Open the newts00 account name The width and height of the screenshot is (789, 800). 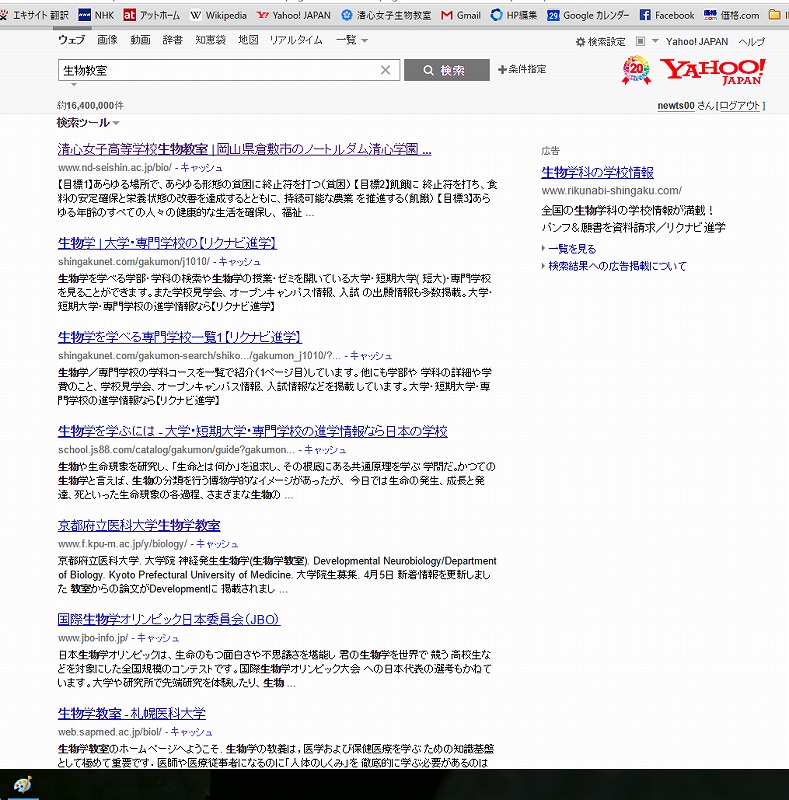pyautogui.click(x=676, y=106)
